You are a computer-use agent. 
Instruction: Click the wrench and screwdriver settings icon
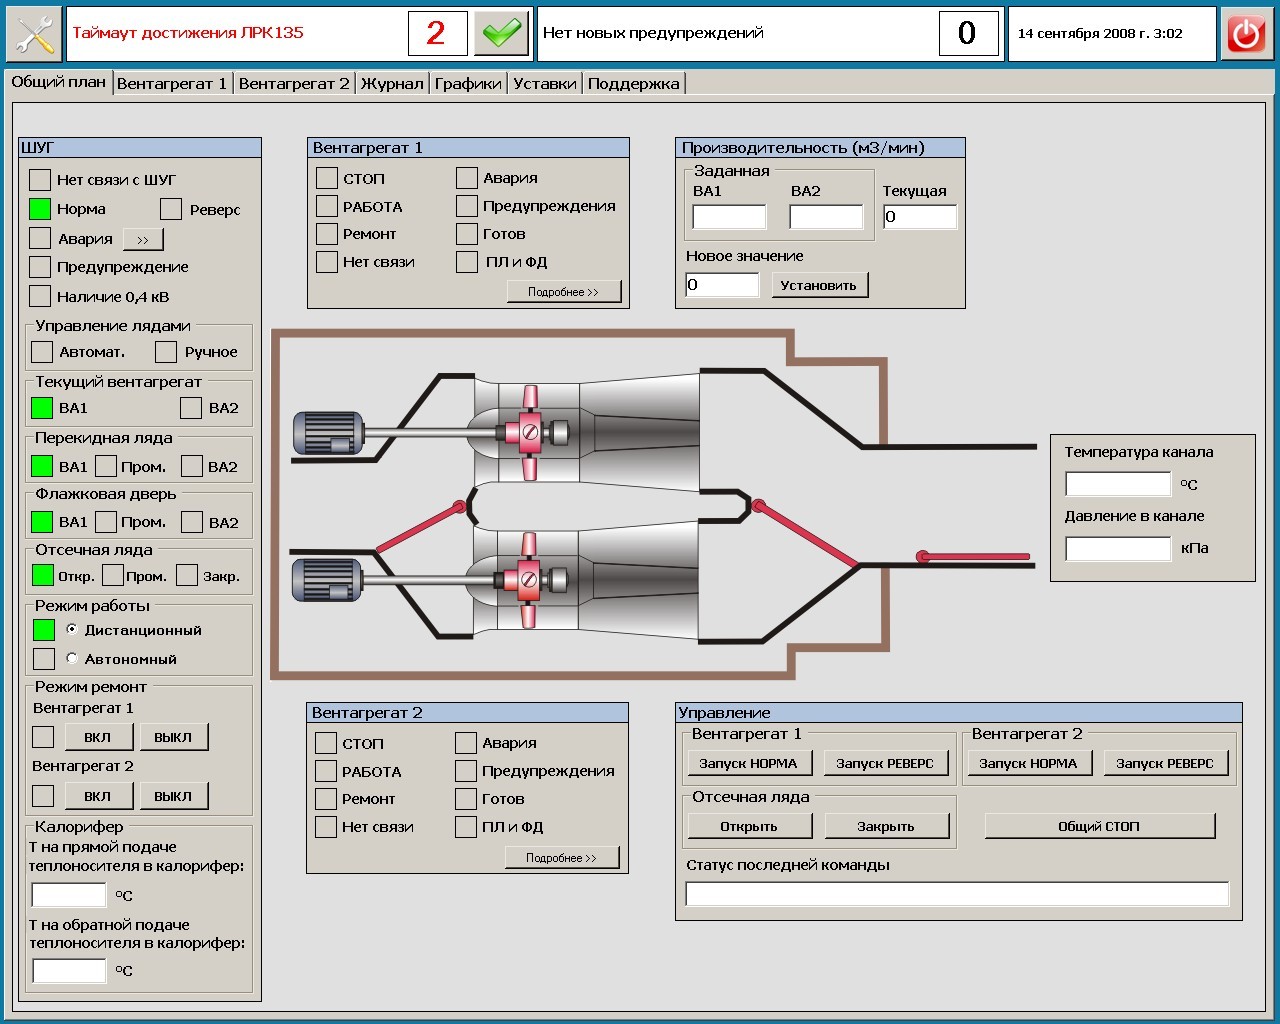click(x=34, y=34)
